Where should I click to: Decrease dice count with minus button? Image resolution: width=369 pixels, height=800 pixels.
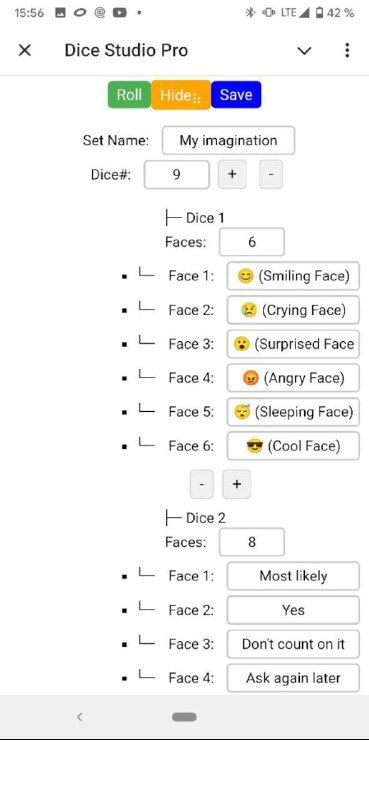pos(271,174)
